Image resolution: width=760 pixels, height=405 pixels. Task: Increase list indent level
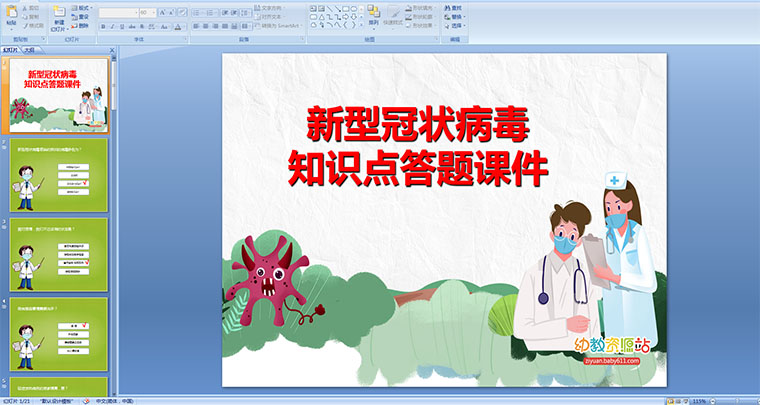(234, 13)
